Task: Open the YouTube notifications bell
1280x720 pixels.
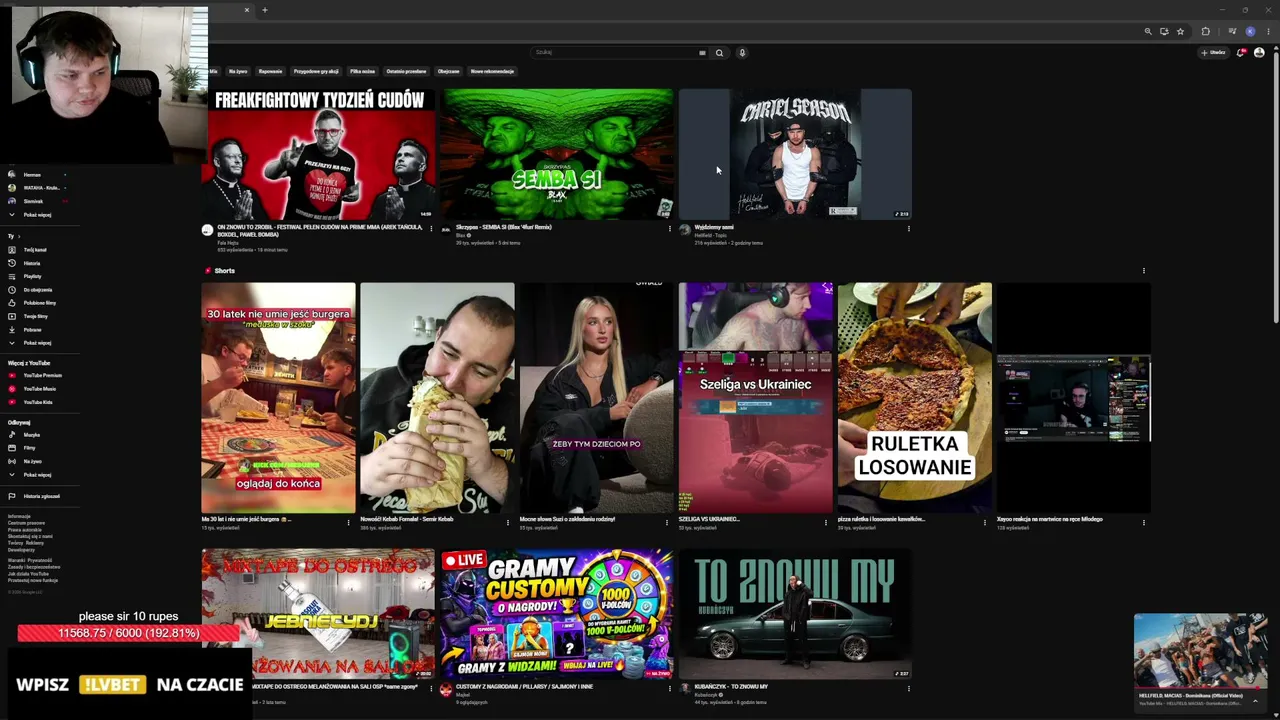Action: coord(1241,53)
